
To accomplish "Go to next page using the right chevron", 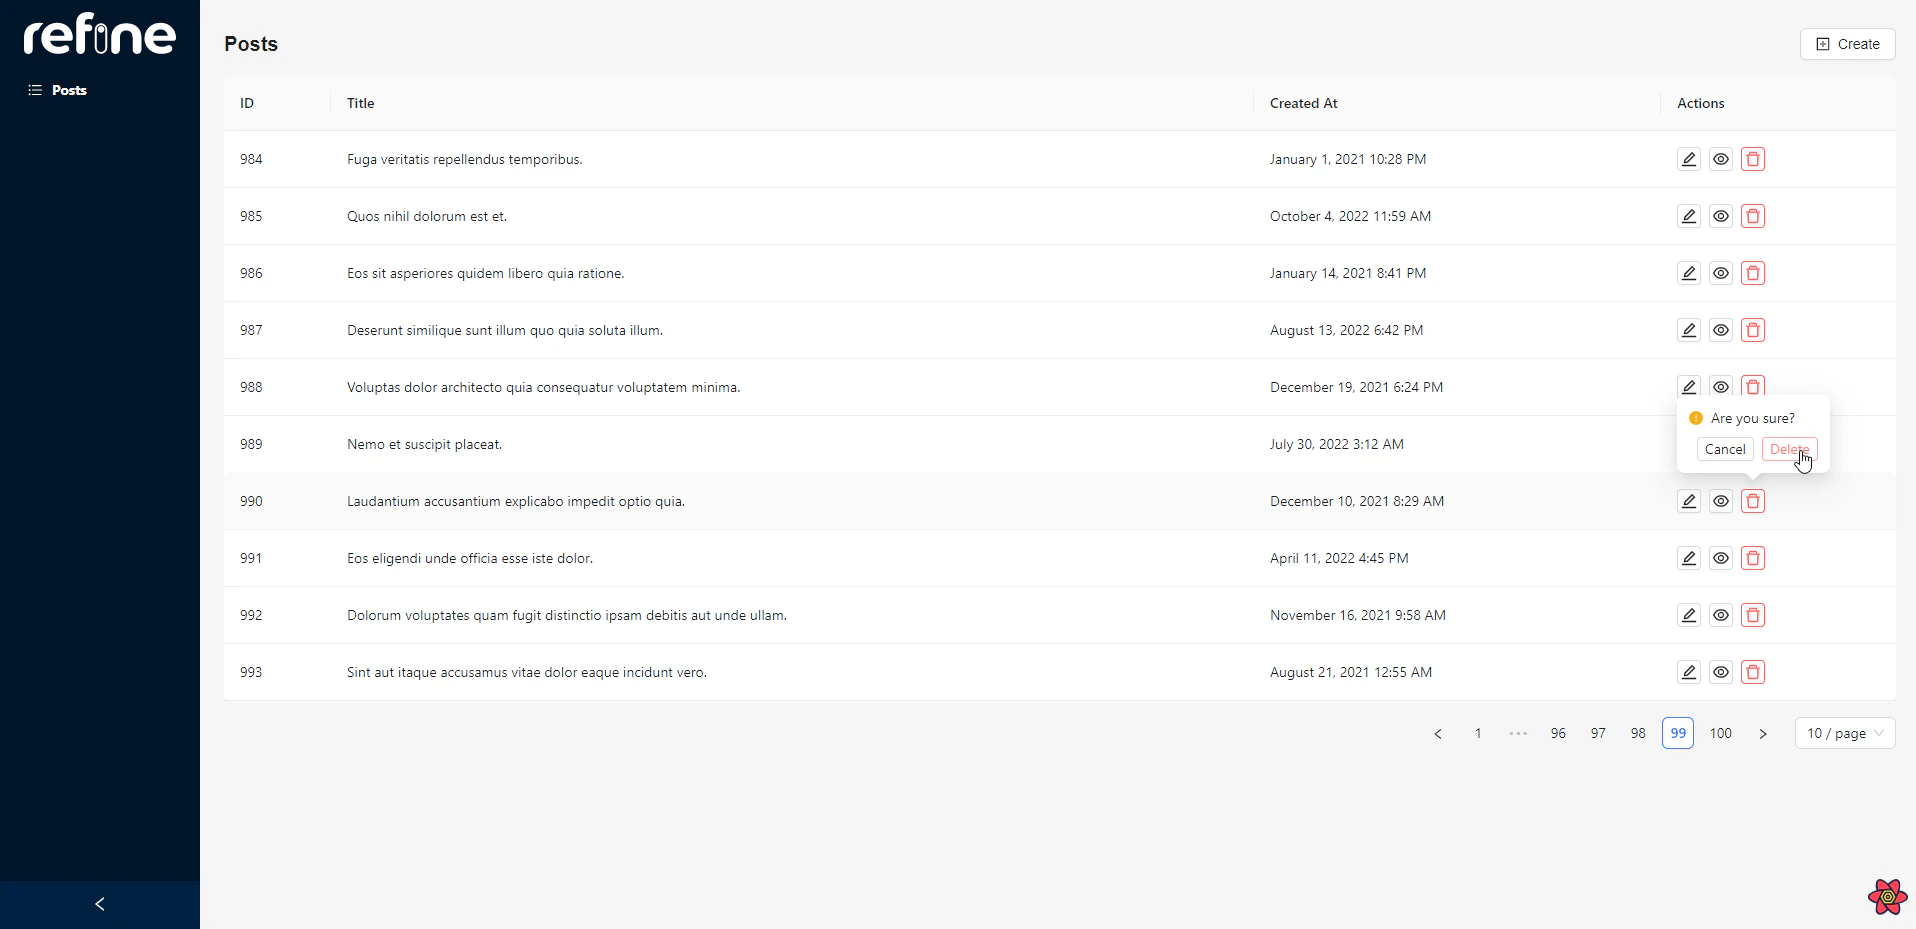I will pos(1762,733).
